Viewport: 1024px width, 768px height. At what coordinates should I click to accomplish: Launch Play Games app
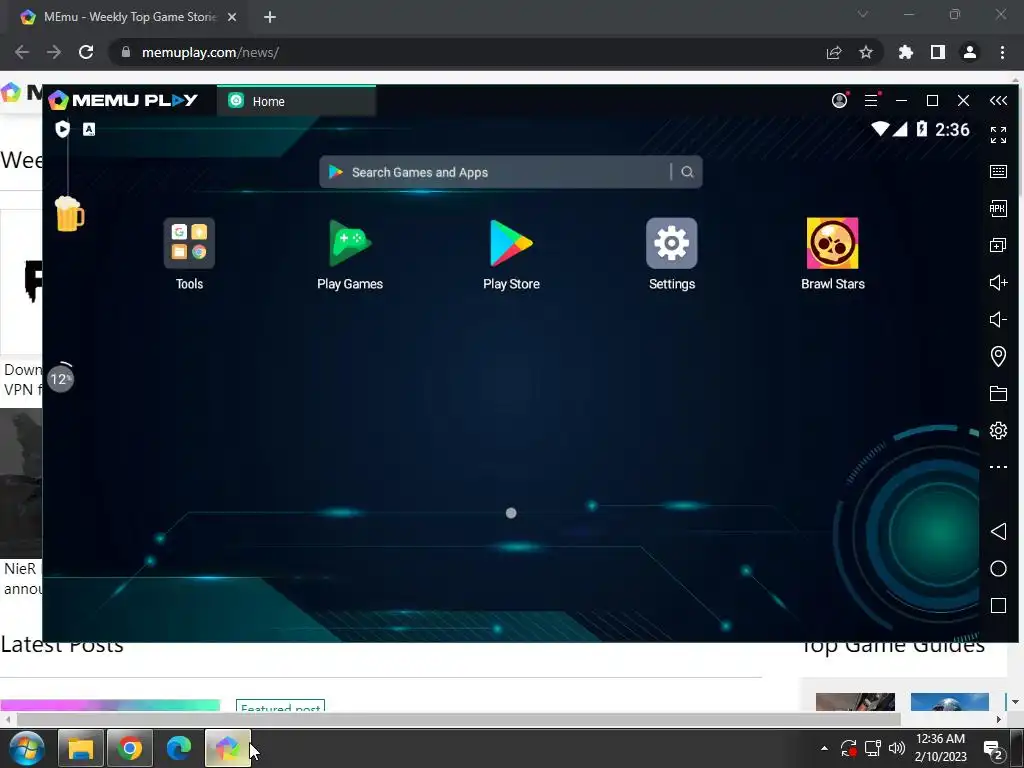coord(350,254)
